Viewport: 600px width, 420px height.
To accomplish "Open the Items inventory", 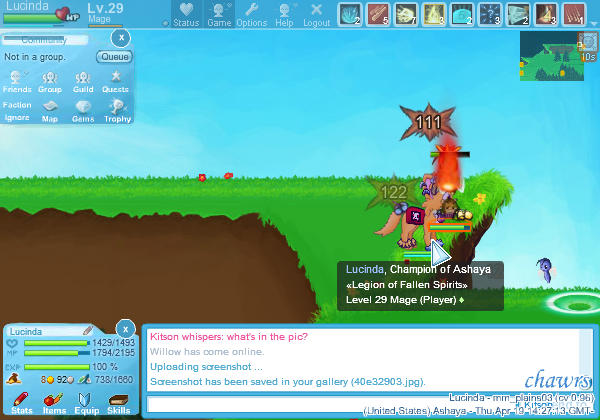I will (54, 403).
